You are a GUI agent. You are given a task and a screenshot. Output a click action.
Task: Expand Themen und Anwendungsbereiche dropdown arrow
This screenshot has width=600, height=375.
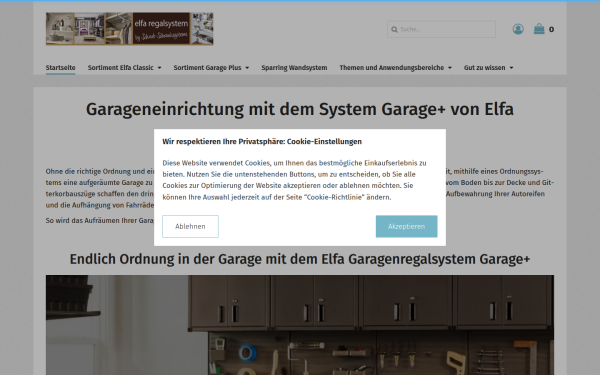[x=450, y=68]
